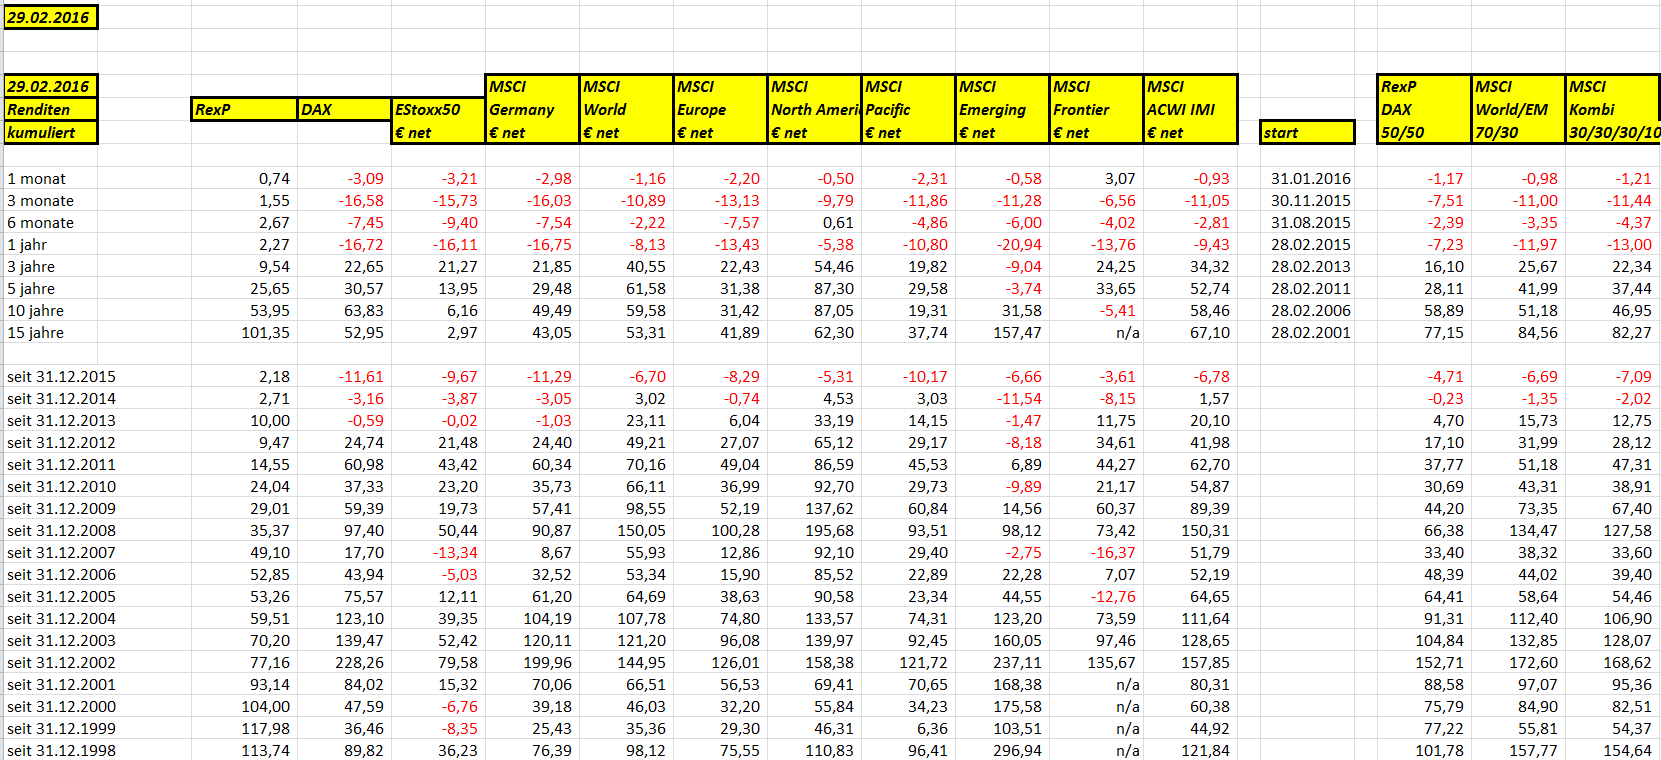1661x760 pixels.
Task: Click start date cell 28.02.2013
Action: 1310,266
